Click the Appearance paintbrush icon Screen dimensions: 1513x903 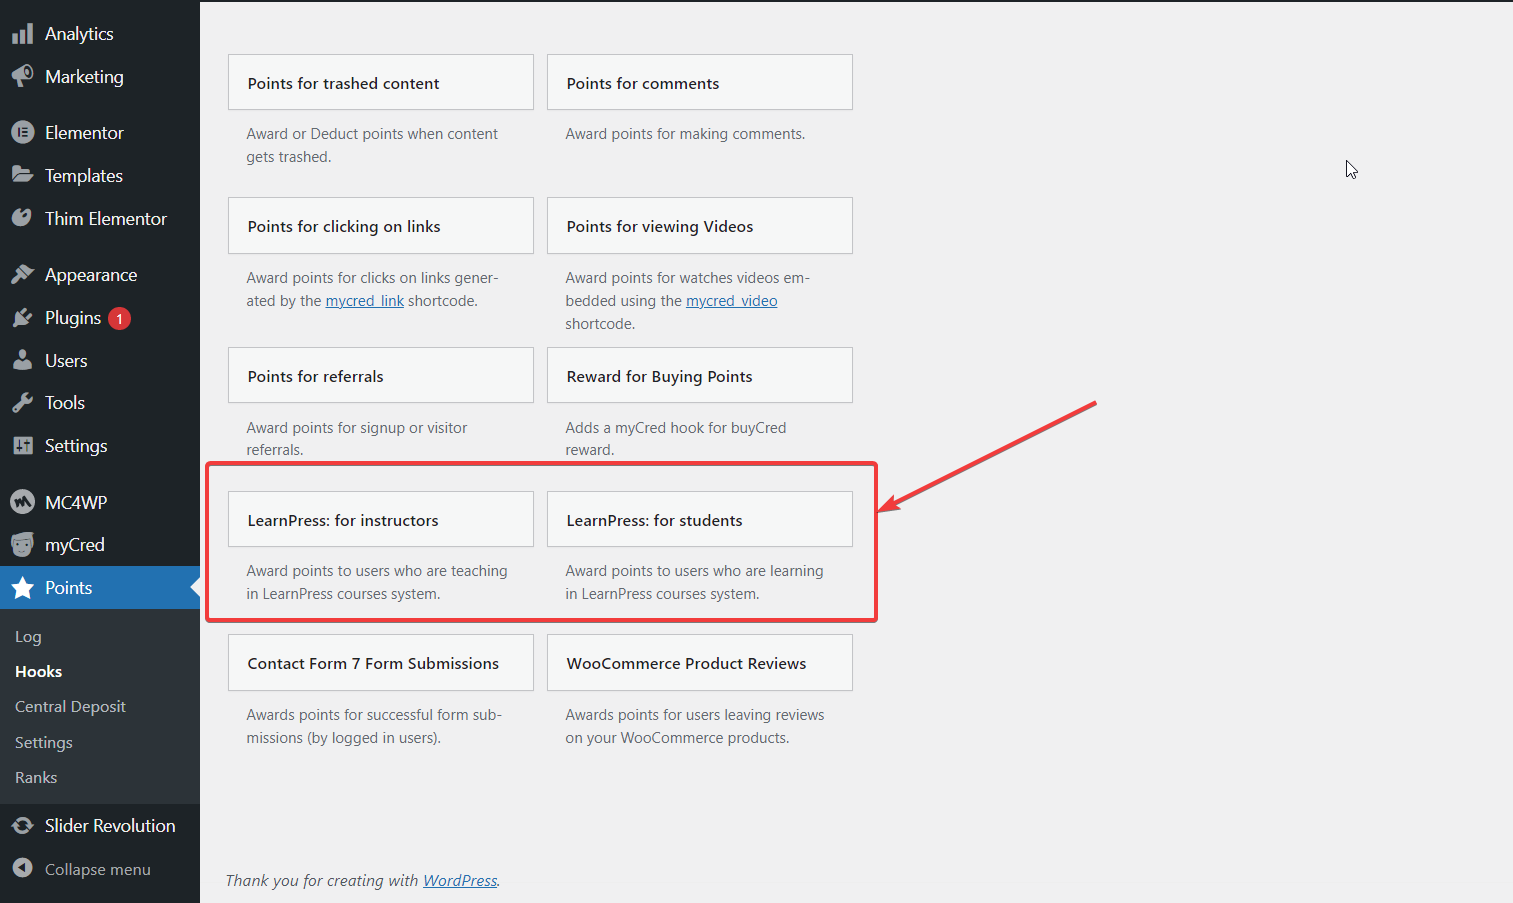point(22,274)
